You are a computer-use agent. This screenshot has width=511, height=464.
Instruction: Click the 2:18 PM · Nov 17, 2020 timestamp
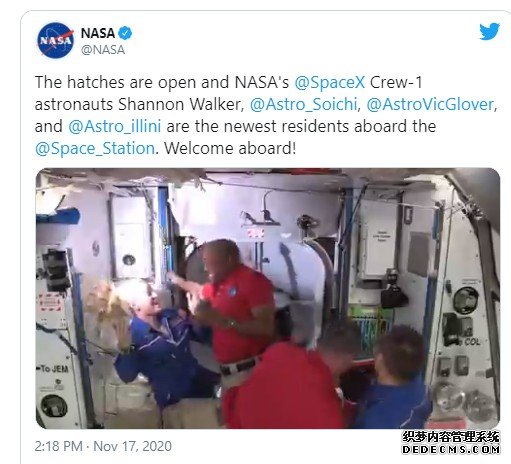[103, 446]
